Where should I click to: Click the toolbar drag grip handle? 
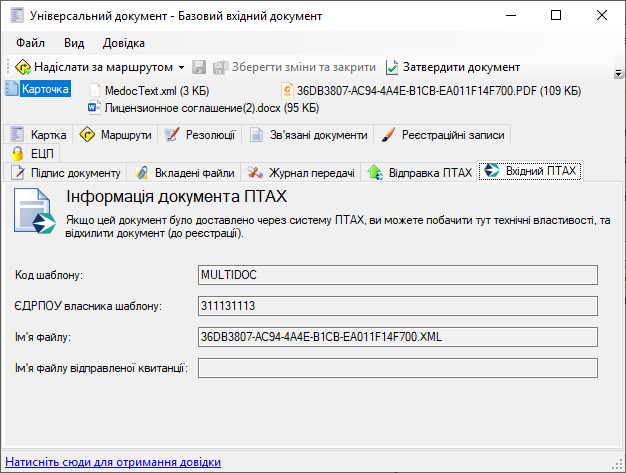pyautogui.click(x=8, y=67)
